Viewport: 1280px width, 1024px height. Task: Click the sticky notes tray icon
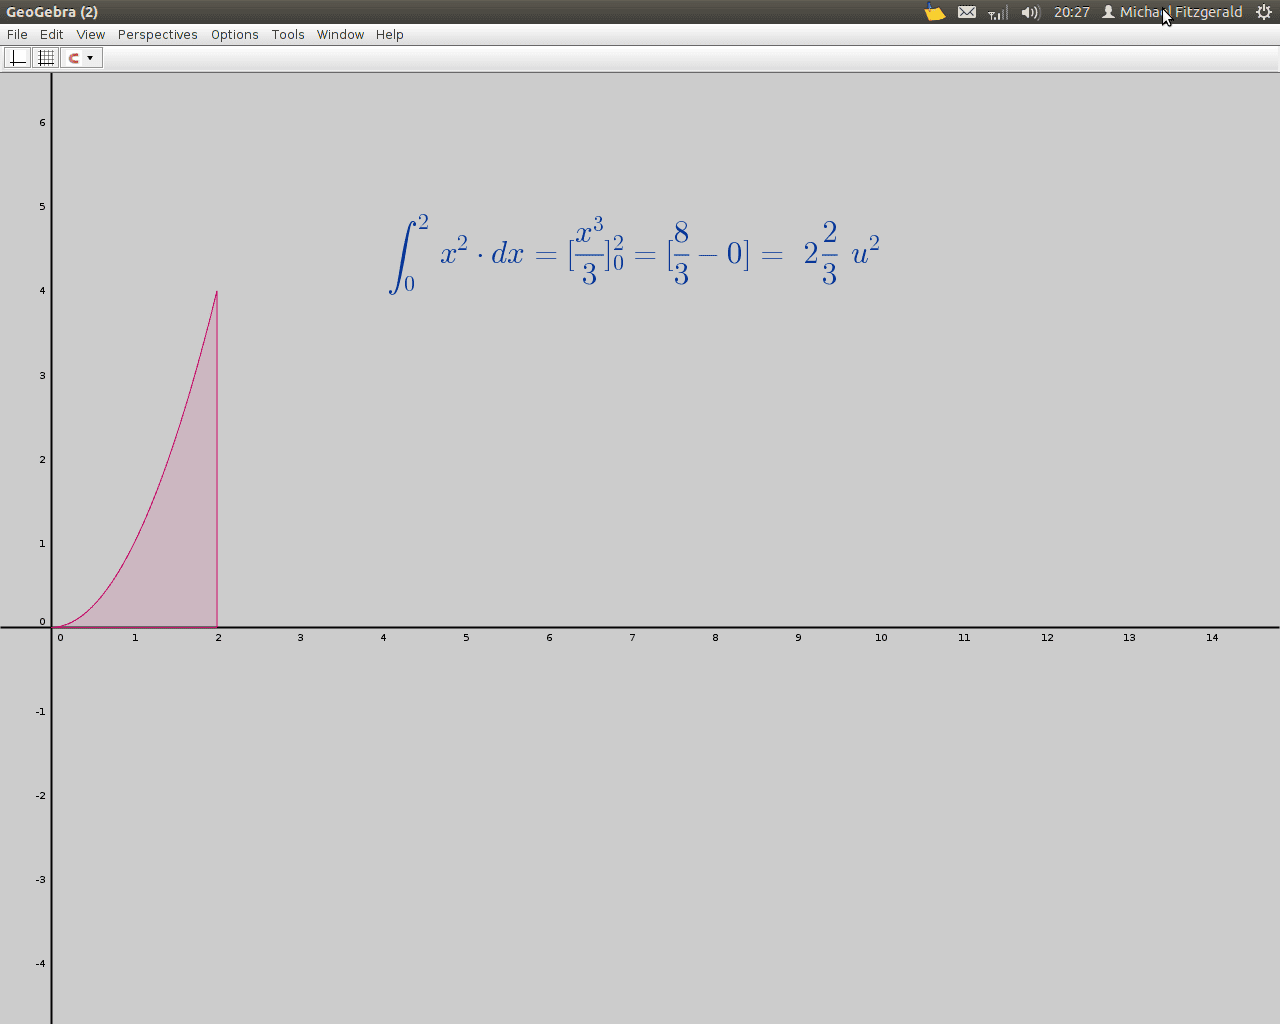tap(934, 12)
